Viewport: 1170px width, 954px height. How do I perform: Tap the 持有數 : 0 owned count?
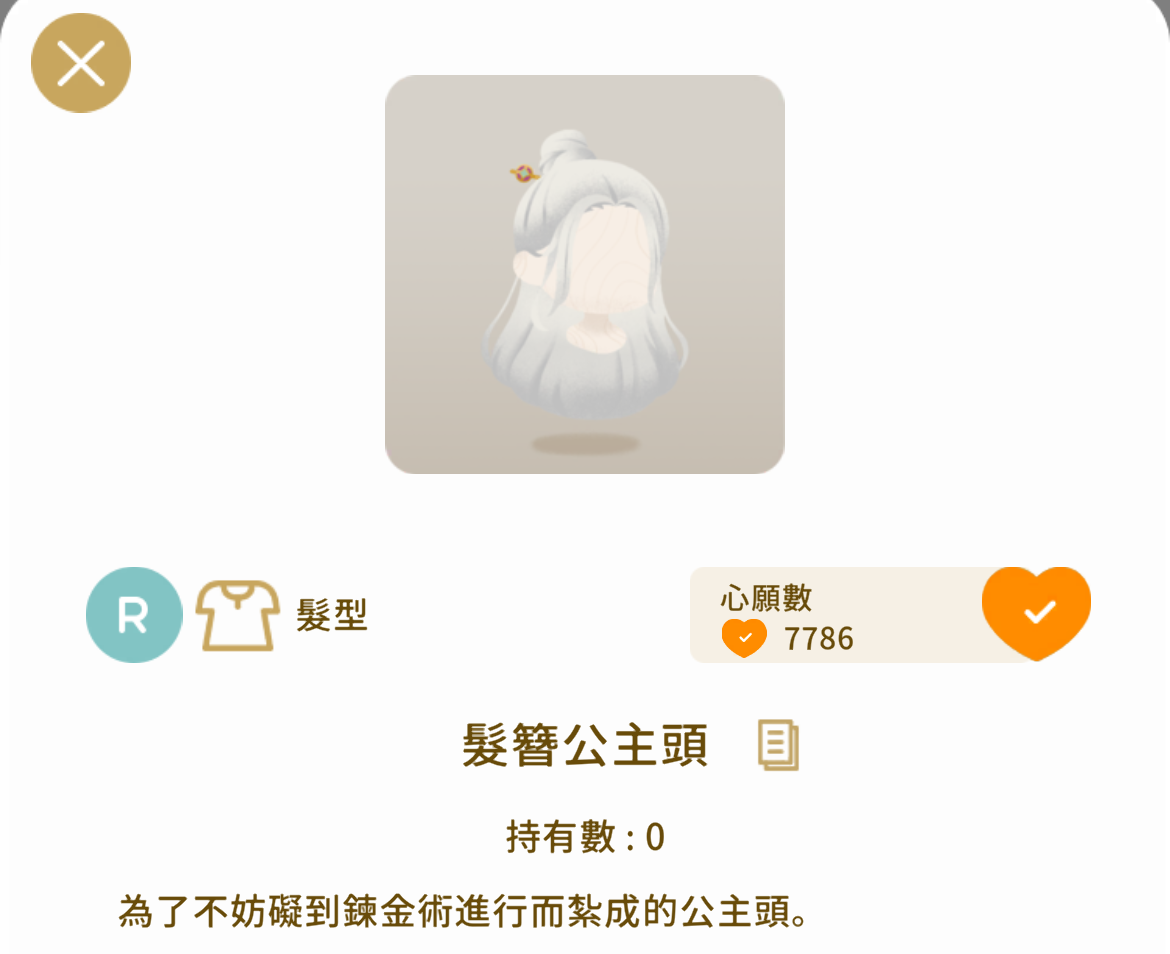tap(585, 837)
